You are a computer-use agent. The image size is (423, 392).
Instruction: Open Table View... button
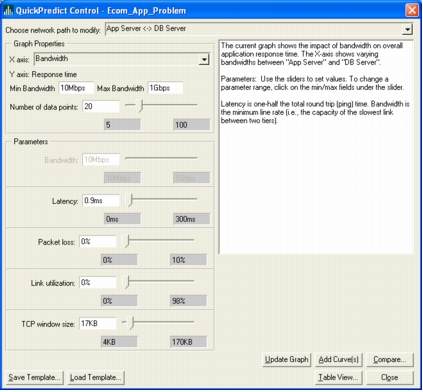tap(338, 378)
